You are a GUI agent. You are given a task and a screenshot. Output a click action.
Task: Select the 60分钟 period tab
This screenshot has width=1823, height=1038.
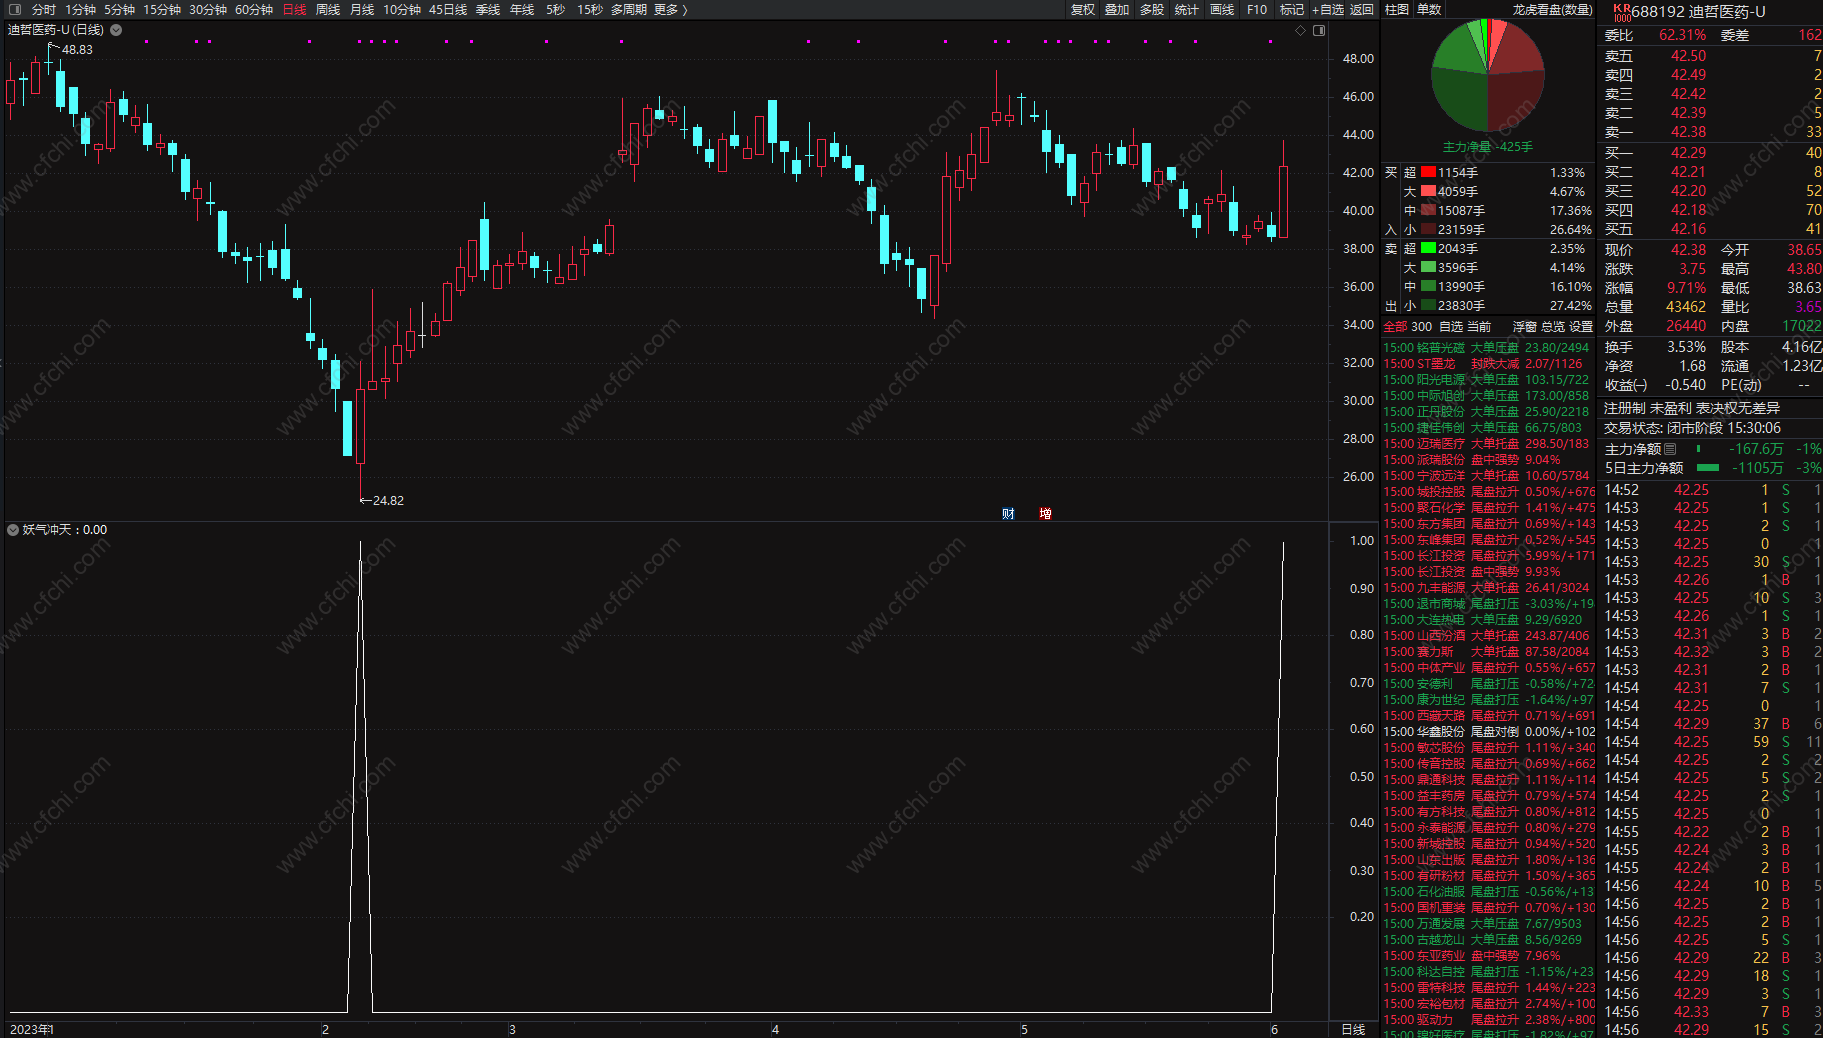254,9
